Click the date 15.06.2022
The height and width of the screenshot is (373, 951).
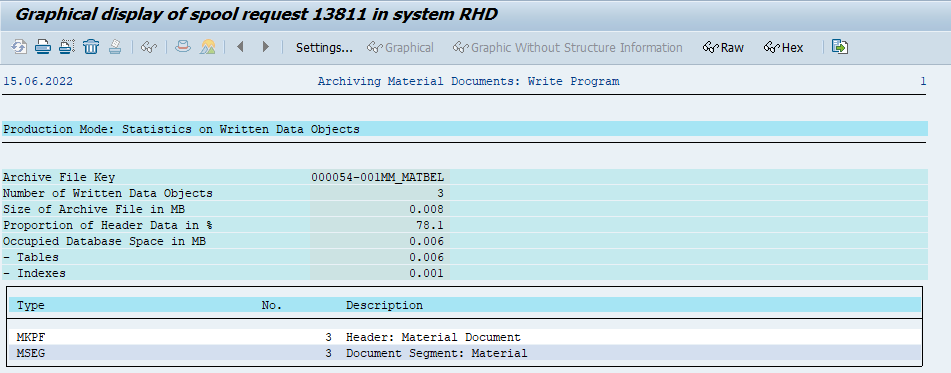point(38,81)
